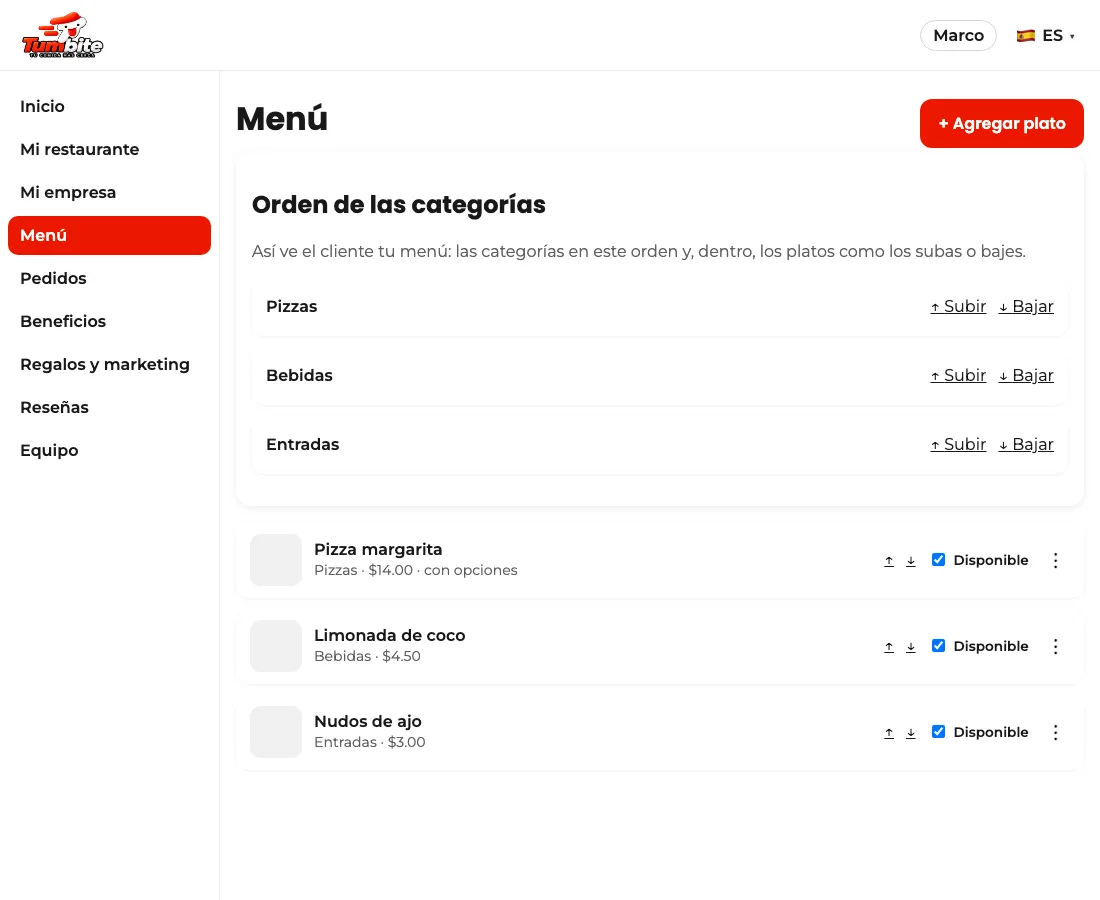Click Limonada de coco image placeholder
Screen dimensions: 1100x900
tap(276, 646)
